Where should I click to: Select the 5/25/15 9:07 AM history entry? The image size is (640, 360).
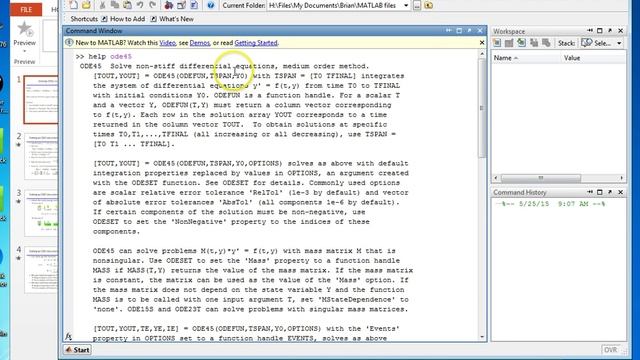pos(550,204)
